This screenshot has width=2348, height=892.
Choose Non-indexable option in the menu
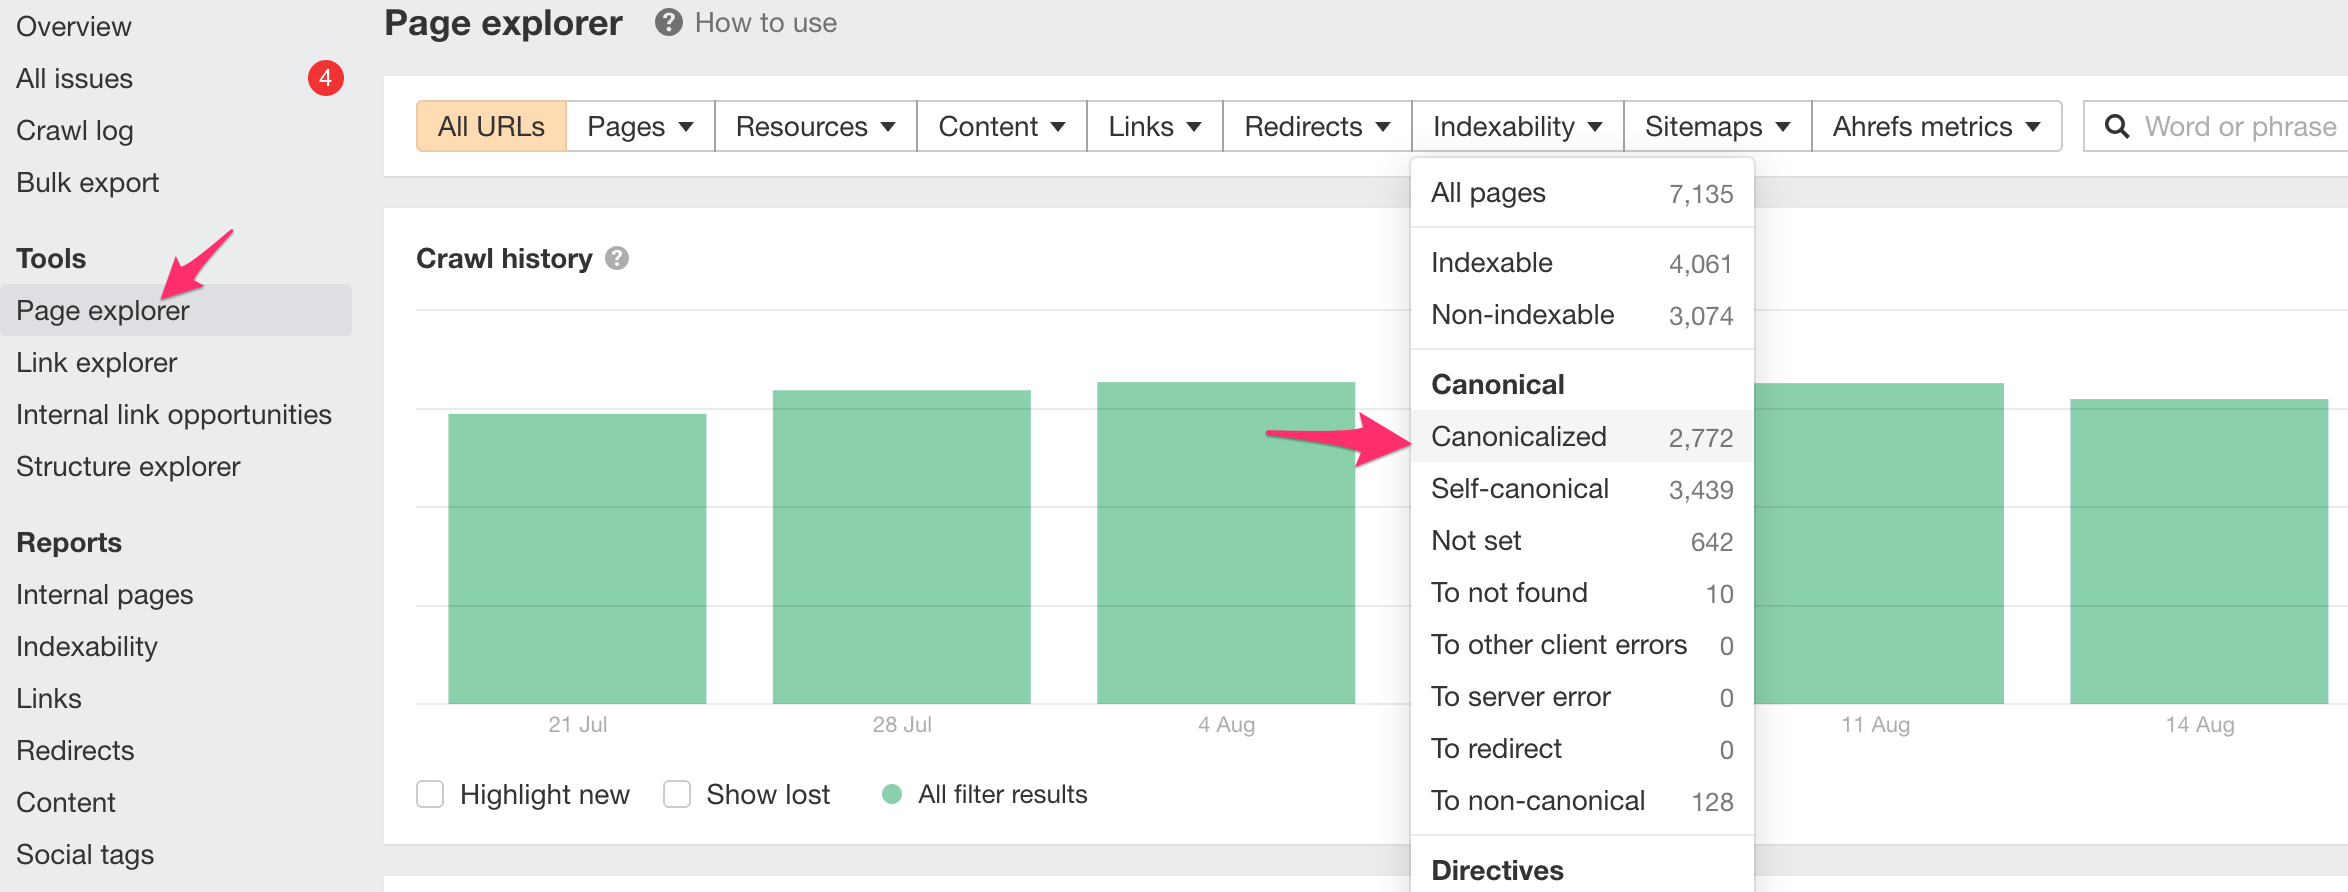pyautogui.click(x=1582, y=315)
